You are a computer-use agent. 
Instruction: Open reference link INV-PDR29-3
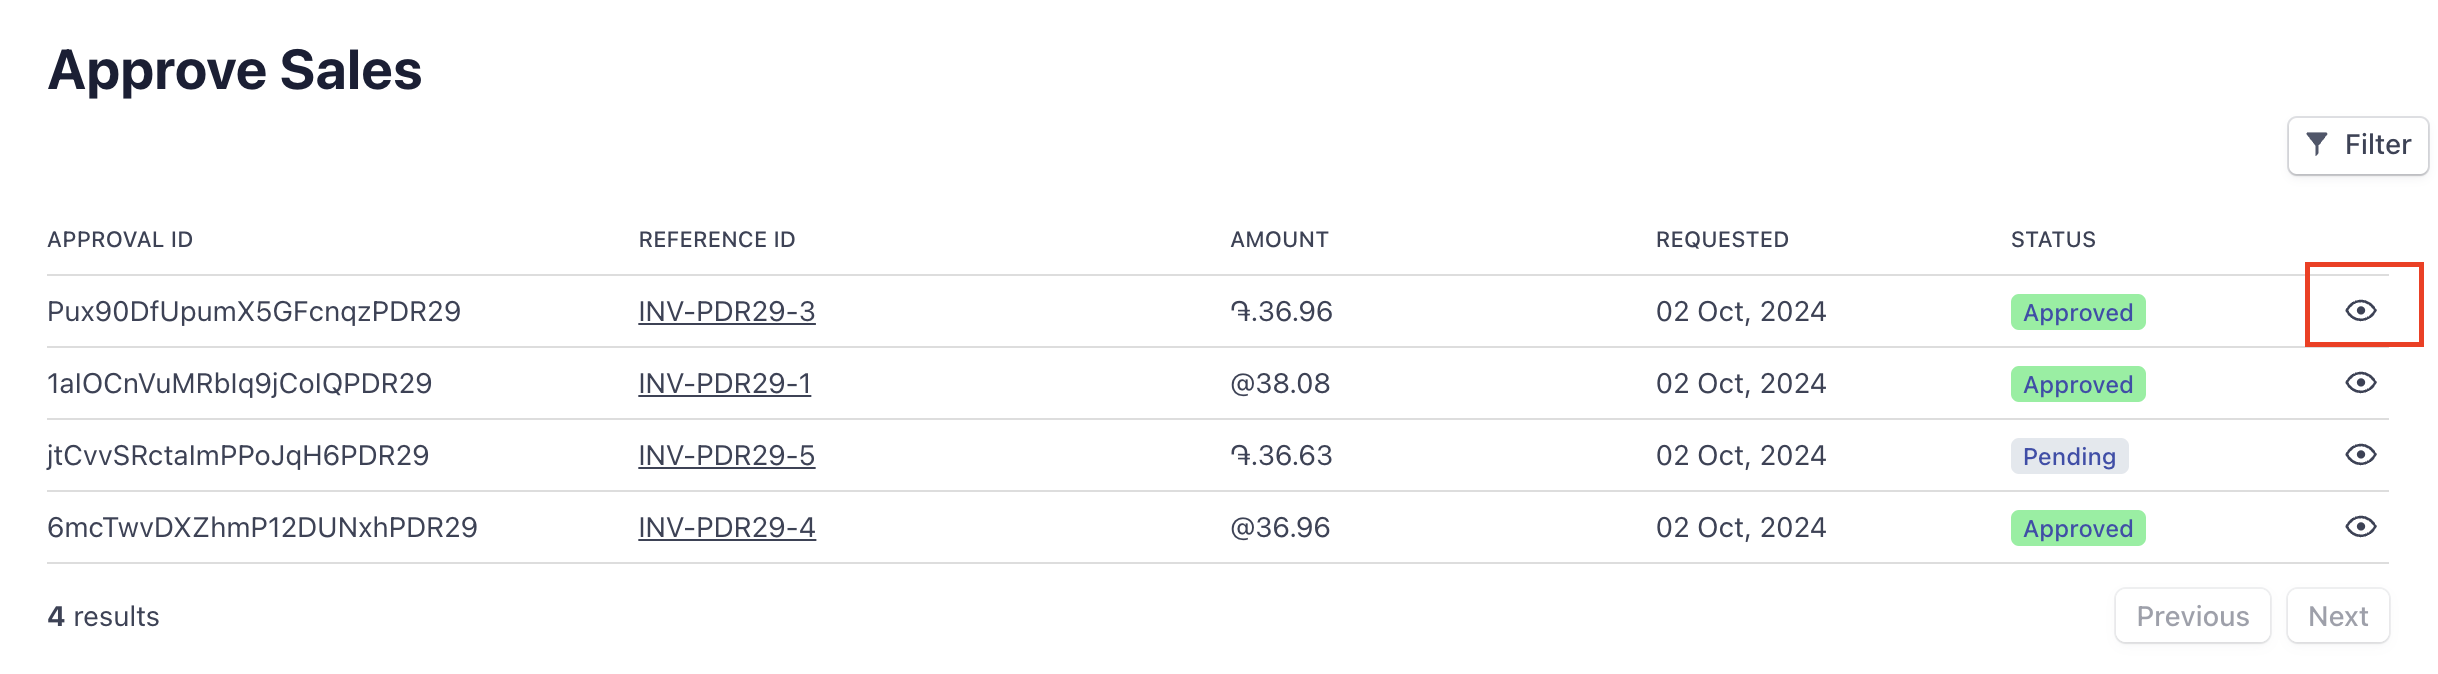coord(727,312)
